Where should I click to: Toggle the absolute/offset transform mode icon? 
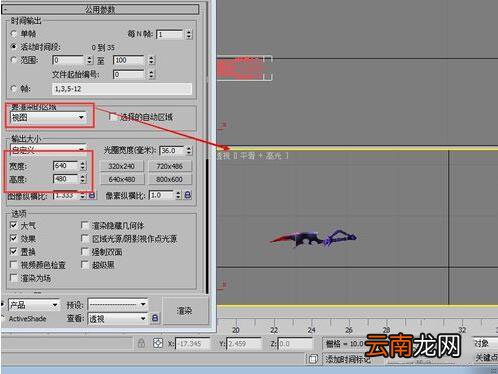pos(158,343)
